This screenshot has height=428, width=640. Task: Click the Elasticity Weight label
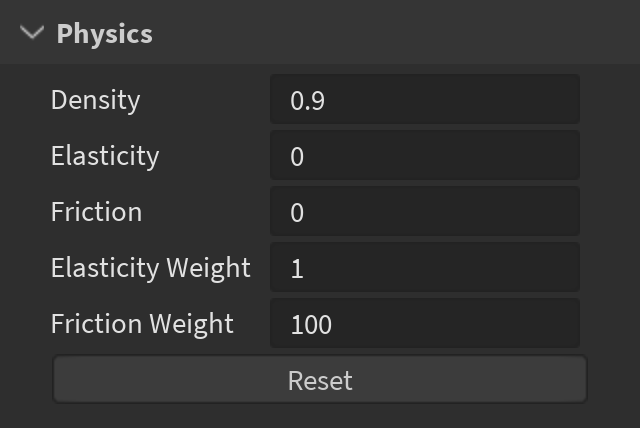(x=150, y=268)
